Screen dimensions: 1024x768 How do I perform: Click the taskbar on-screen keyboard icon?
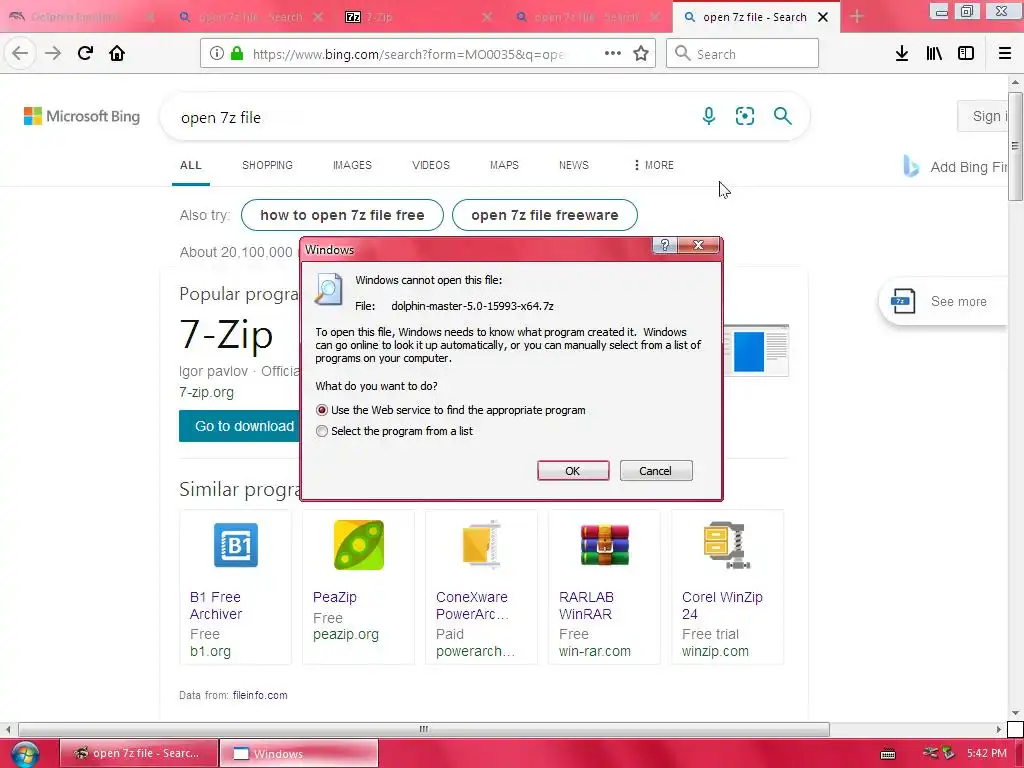[888, 754]
